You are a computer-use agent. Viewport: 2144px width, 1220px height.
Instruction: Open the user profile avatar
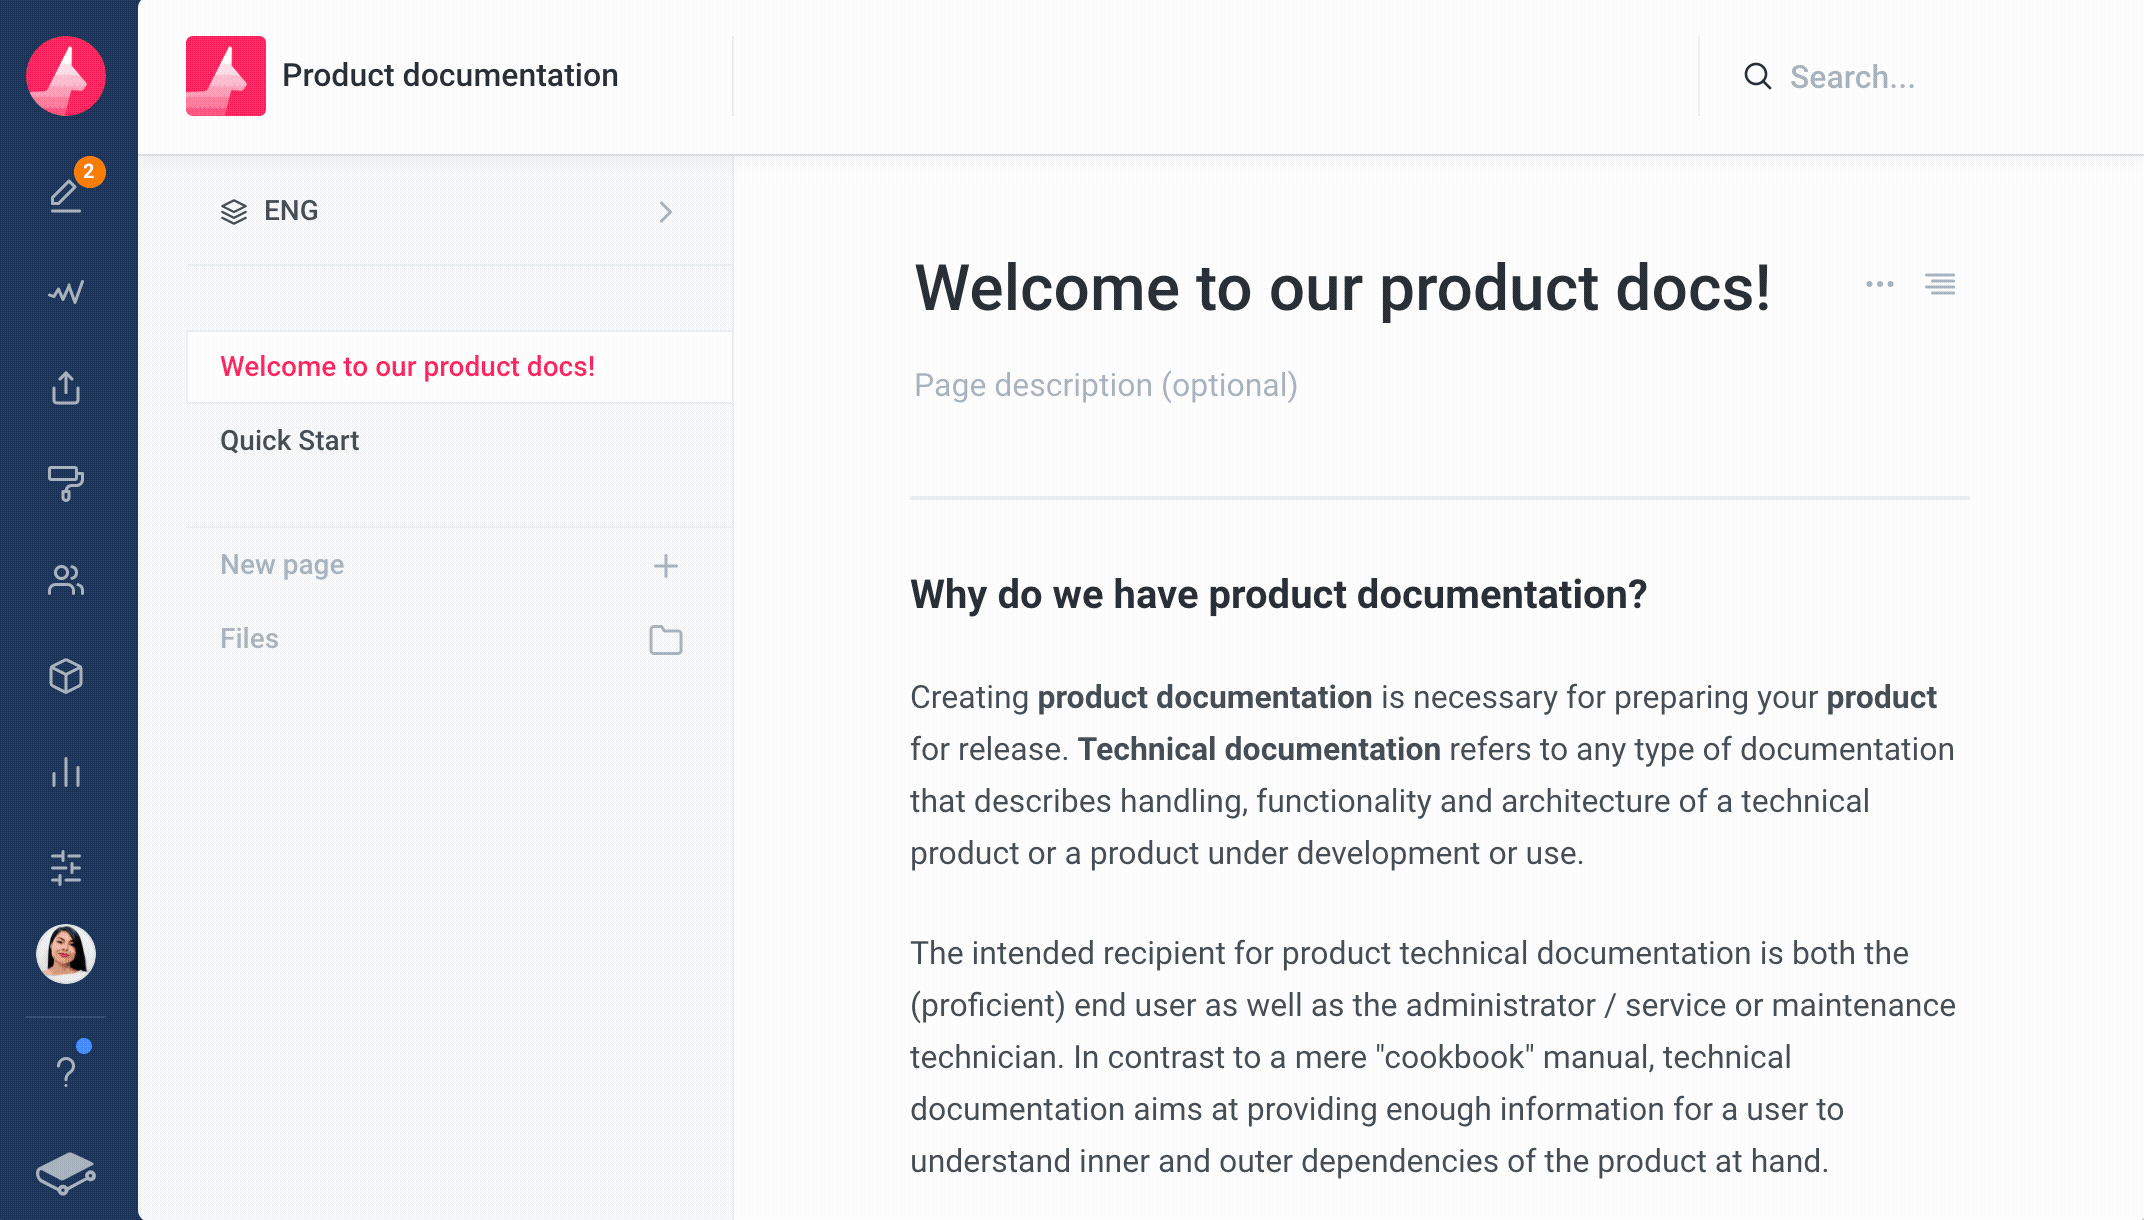(66, 954)
